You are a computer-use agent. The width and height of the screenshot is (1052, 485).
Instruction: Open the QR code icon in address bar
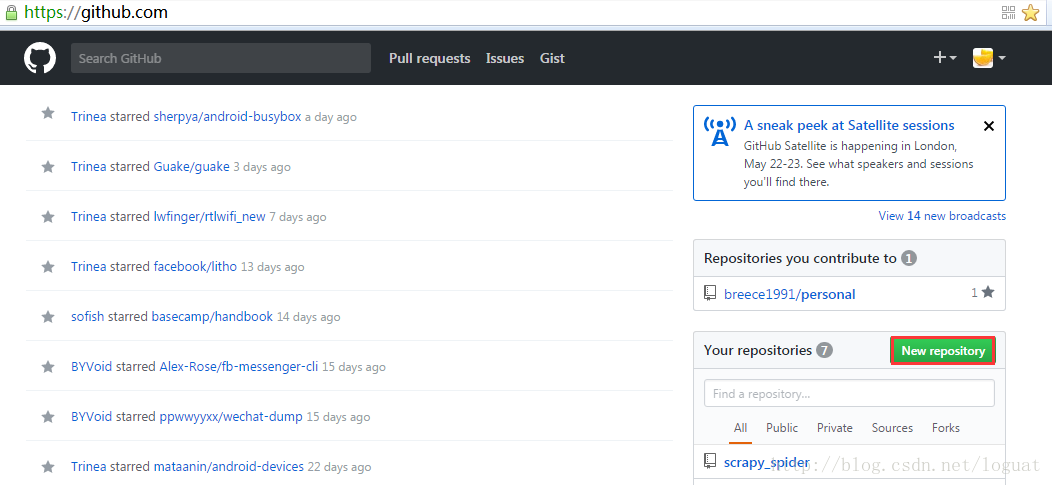click(x=1008, y=12)
